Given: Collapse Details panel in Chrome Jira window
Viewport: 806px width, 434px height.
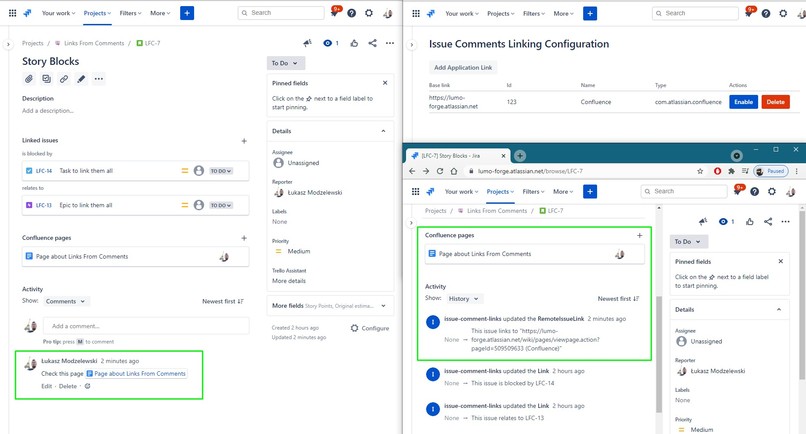Looking at the screenshot, I should coord(779,310).
